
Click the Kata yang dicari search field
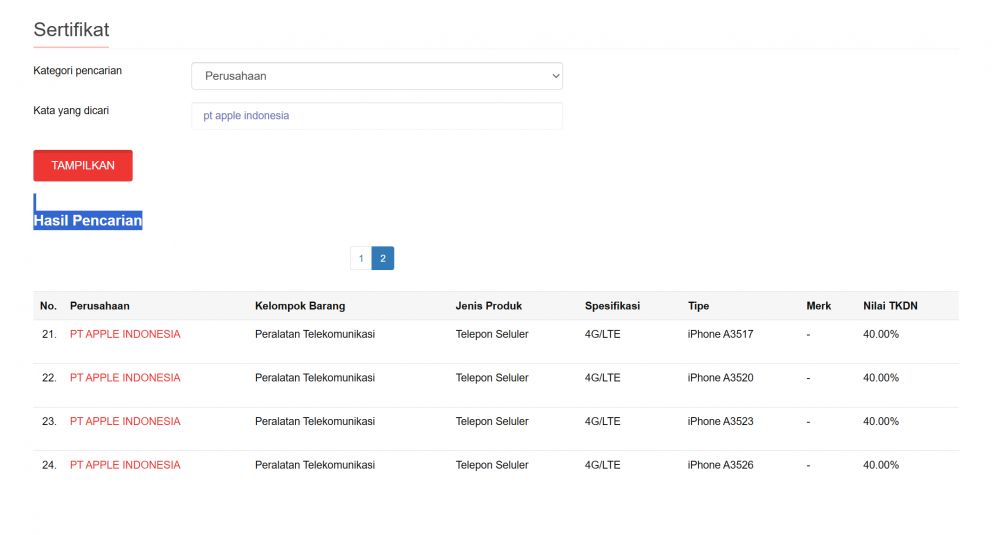click(376, 116)
